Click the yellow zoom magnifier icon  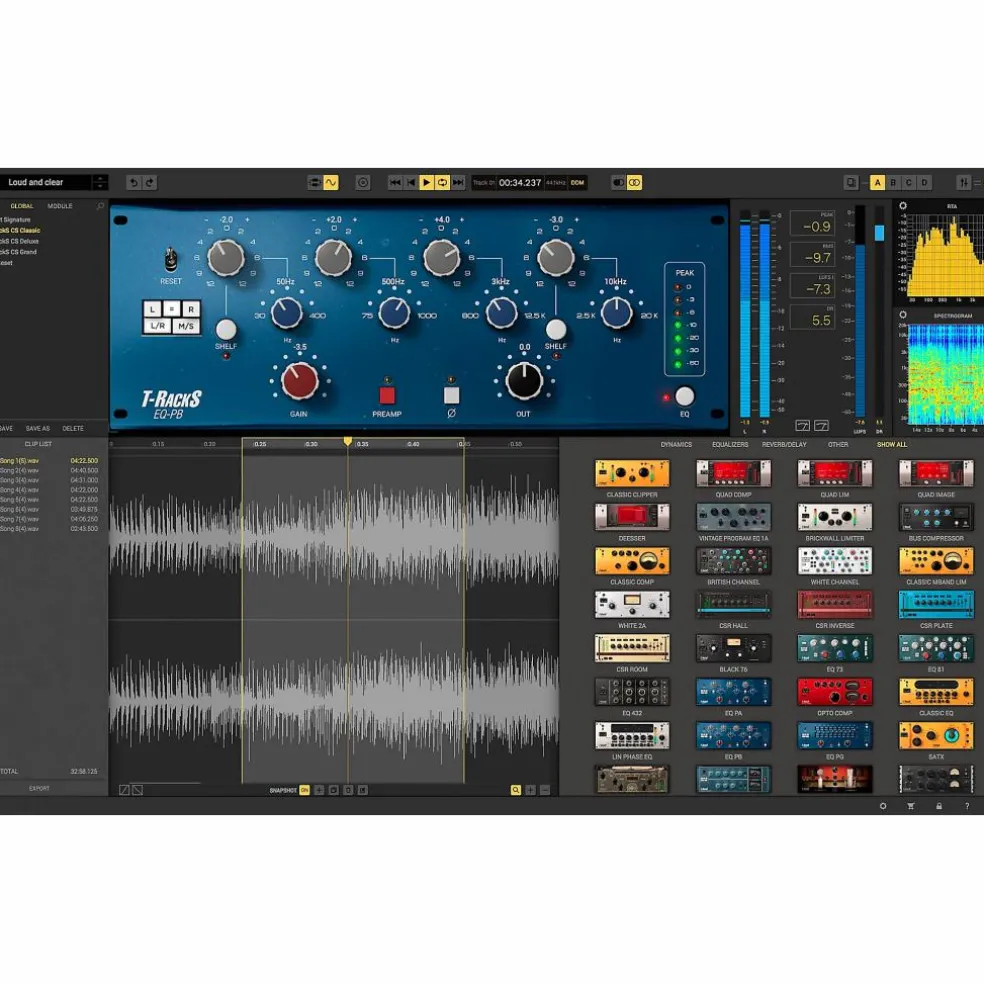click(x=516, y=790)
